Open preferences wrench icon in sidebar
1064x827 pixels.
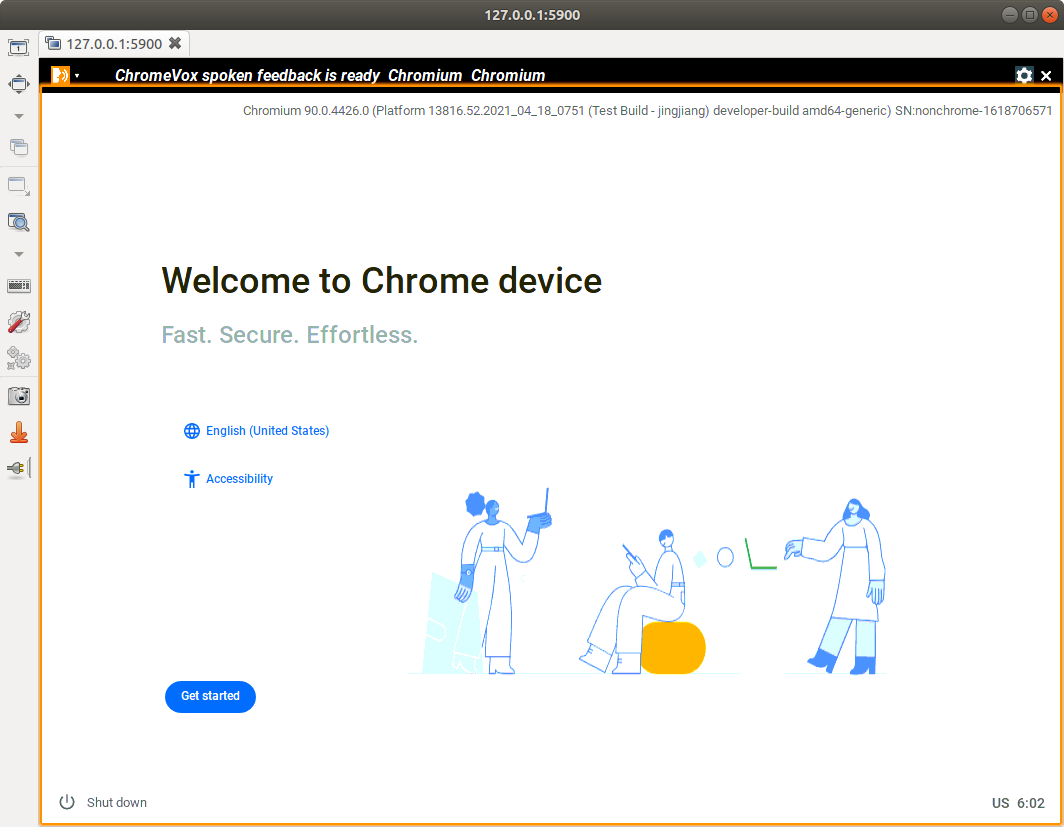point(18,322)
